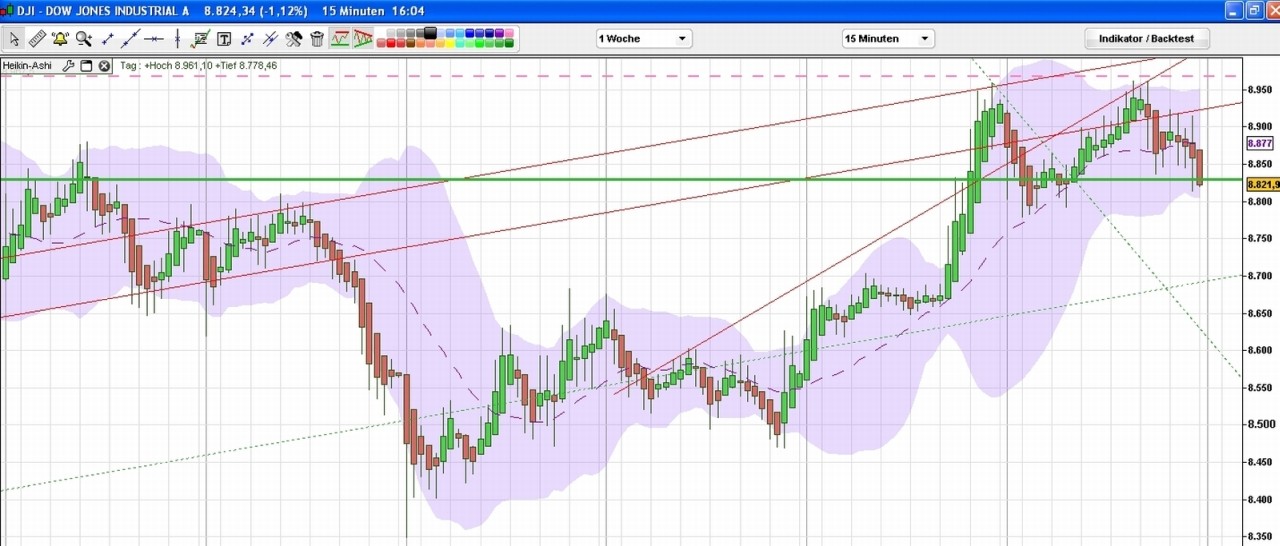Pick the short trend line tool
The height and width of the screenshot is (546, 1280).
tap(107, 39)
